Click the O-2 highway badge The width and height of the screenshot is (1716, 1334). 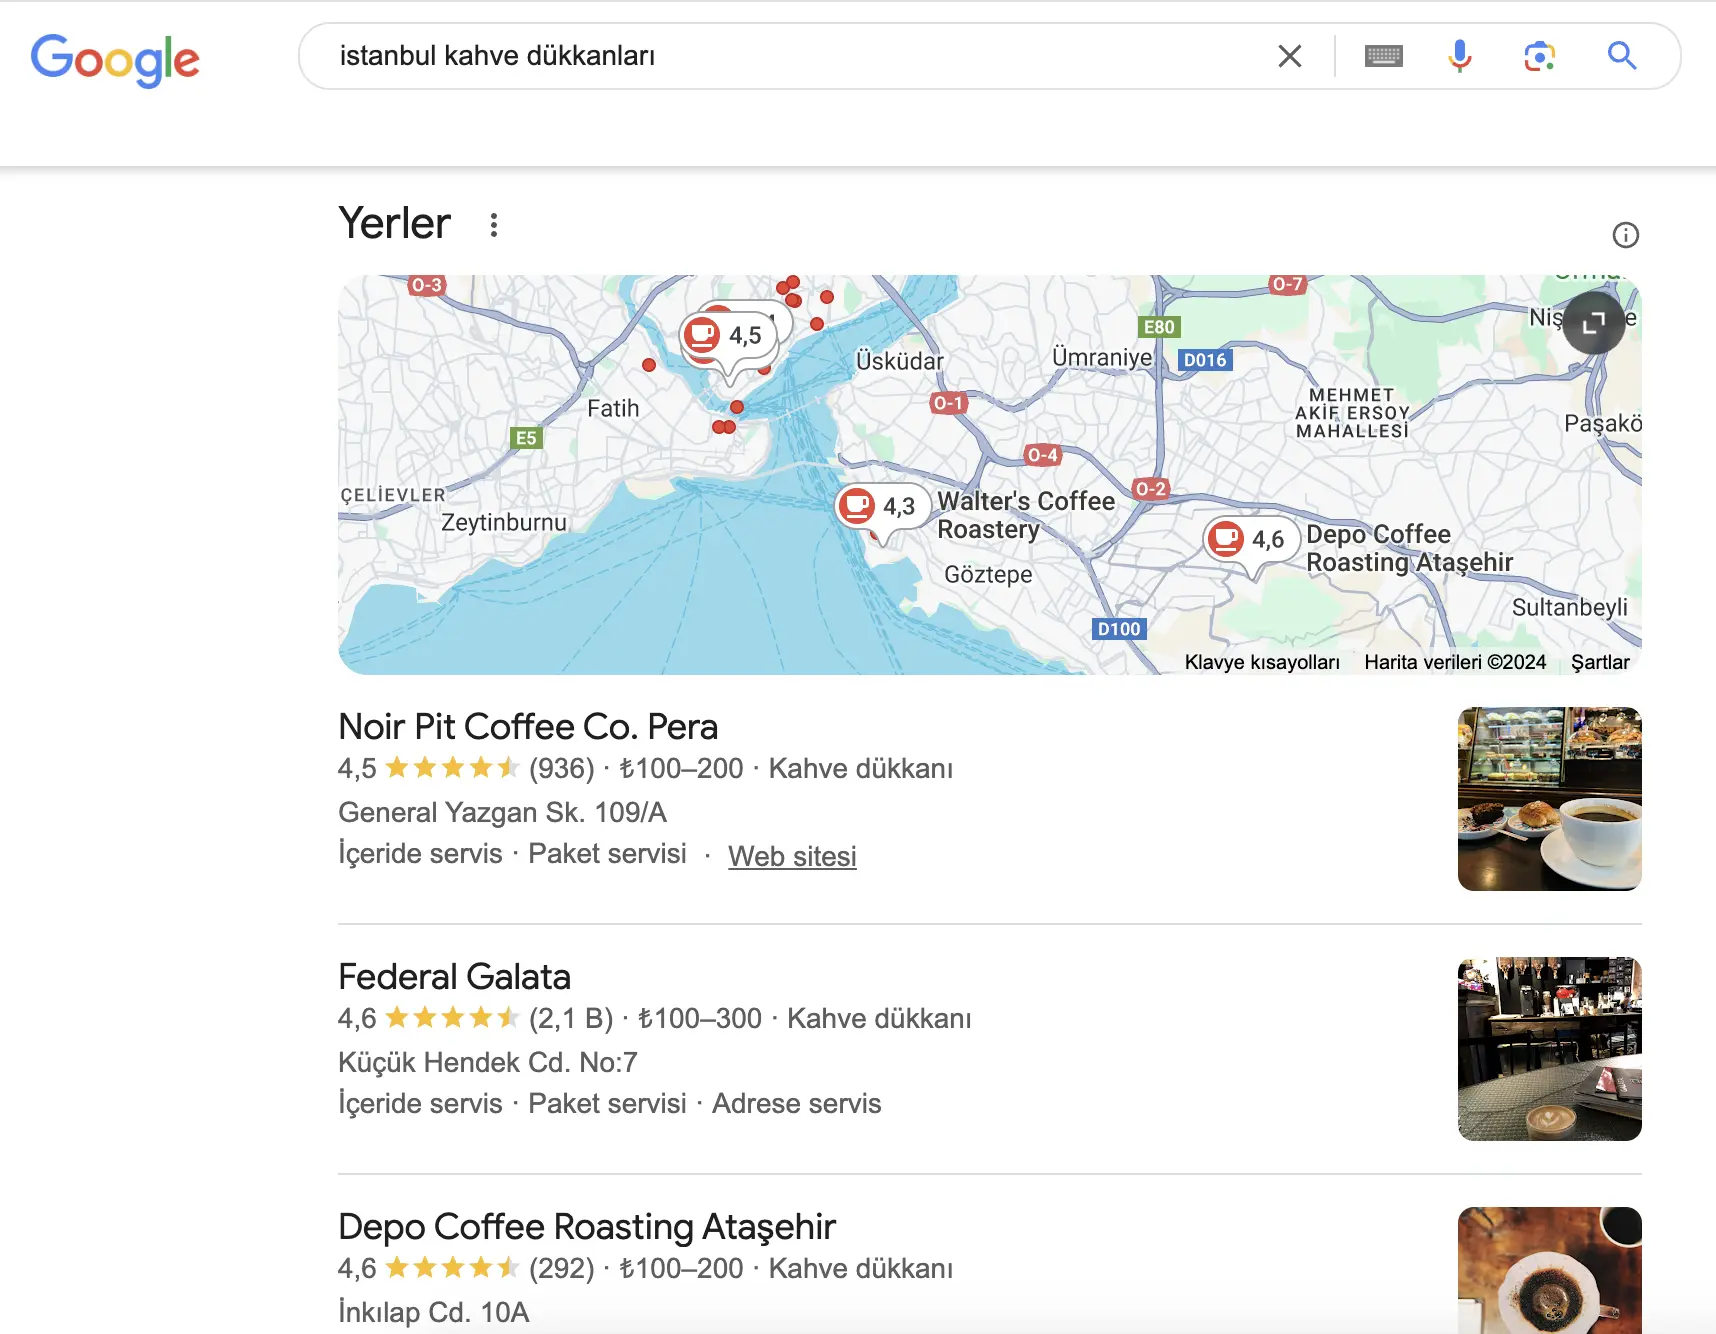pyautogui.click(x=1151, y=489)
